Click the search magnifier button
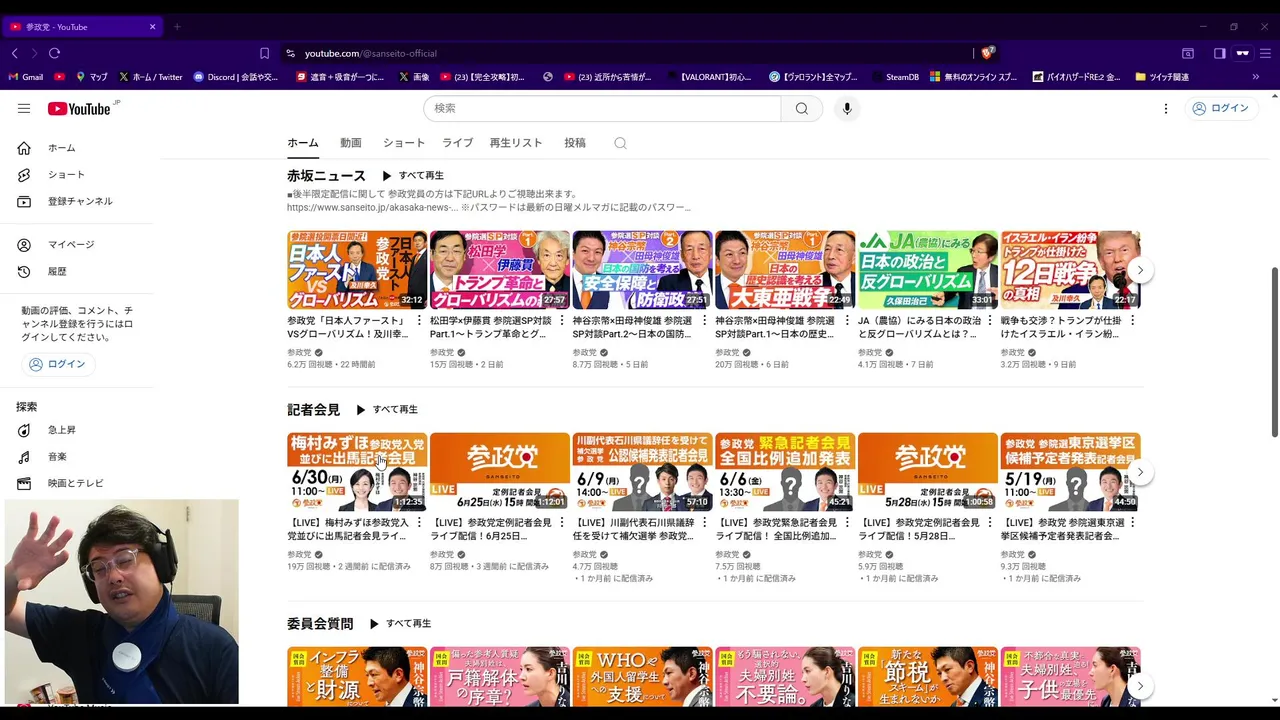The height and width of the screenshot is (720, 1280). pos(802,108)
